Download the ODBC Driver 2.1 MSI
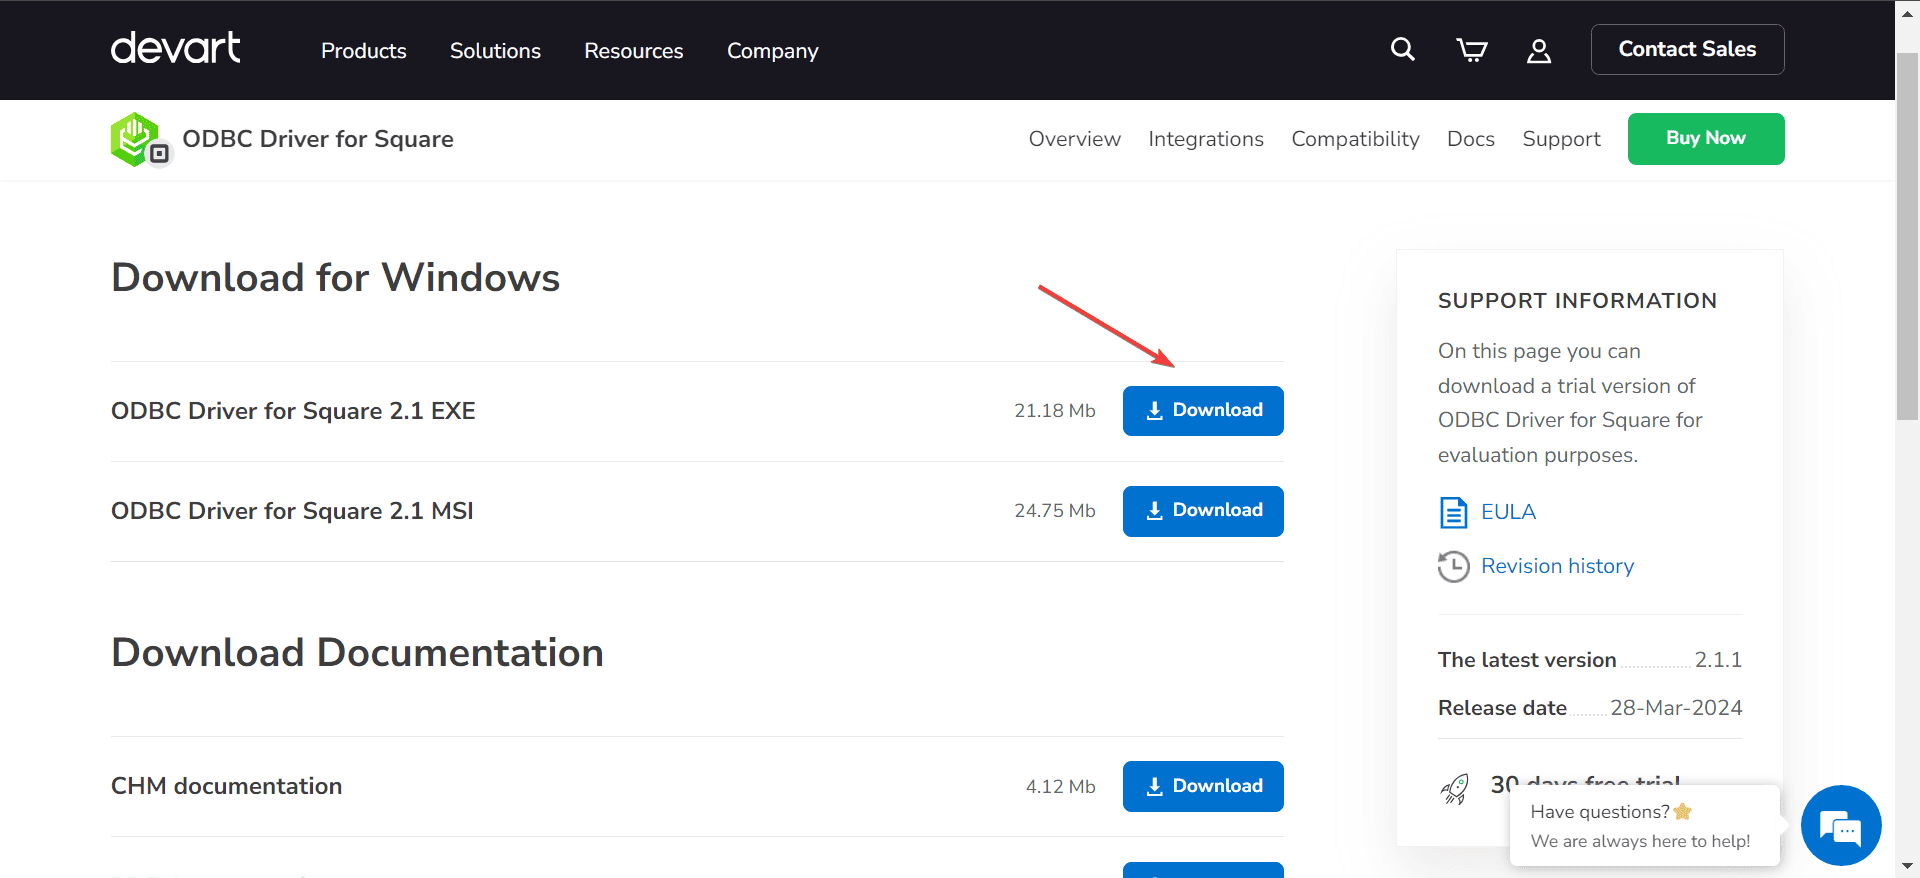This screenshot has height=878, width=1920. pyautogui.click(x=1203, y=511)
